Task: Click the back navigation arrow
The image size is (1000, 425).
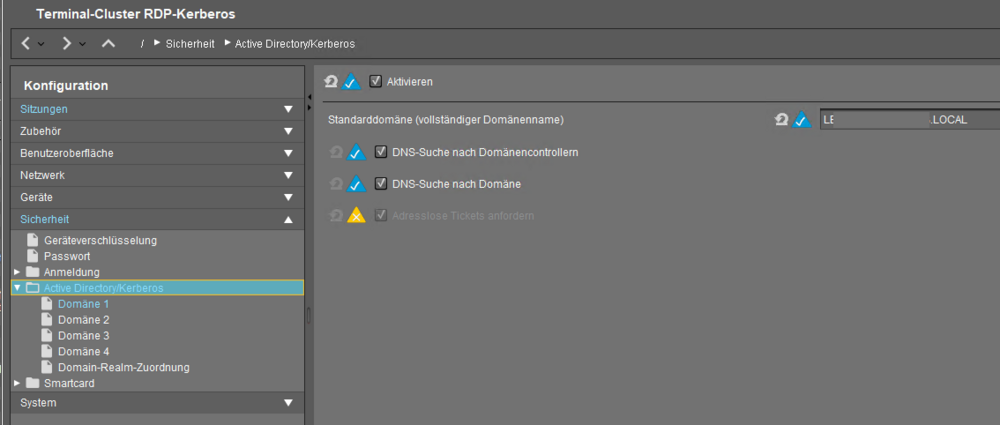Action: [26, 44]
